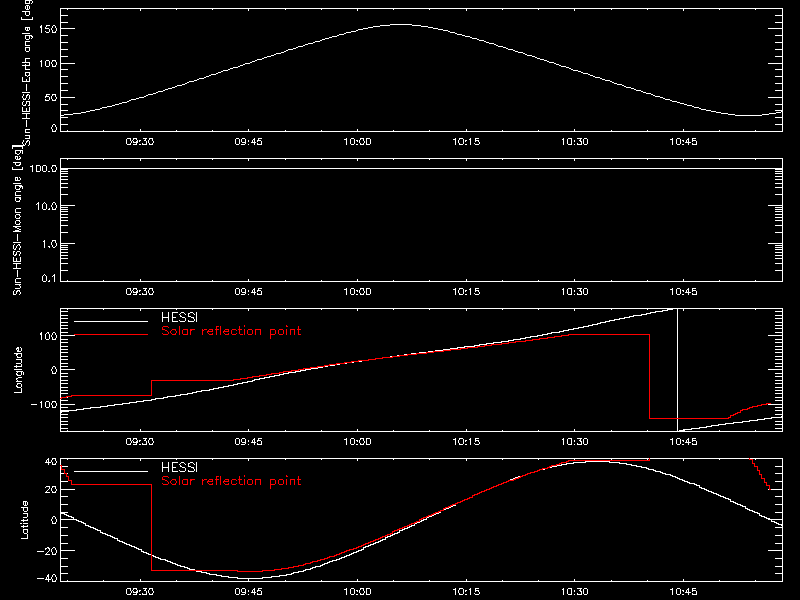Viewport: 800px width, 600px height.
Task: Click the Latitude axis label
Action: coord(24,520)
